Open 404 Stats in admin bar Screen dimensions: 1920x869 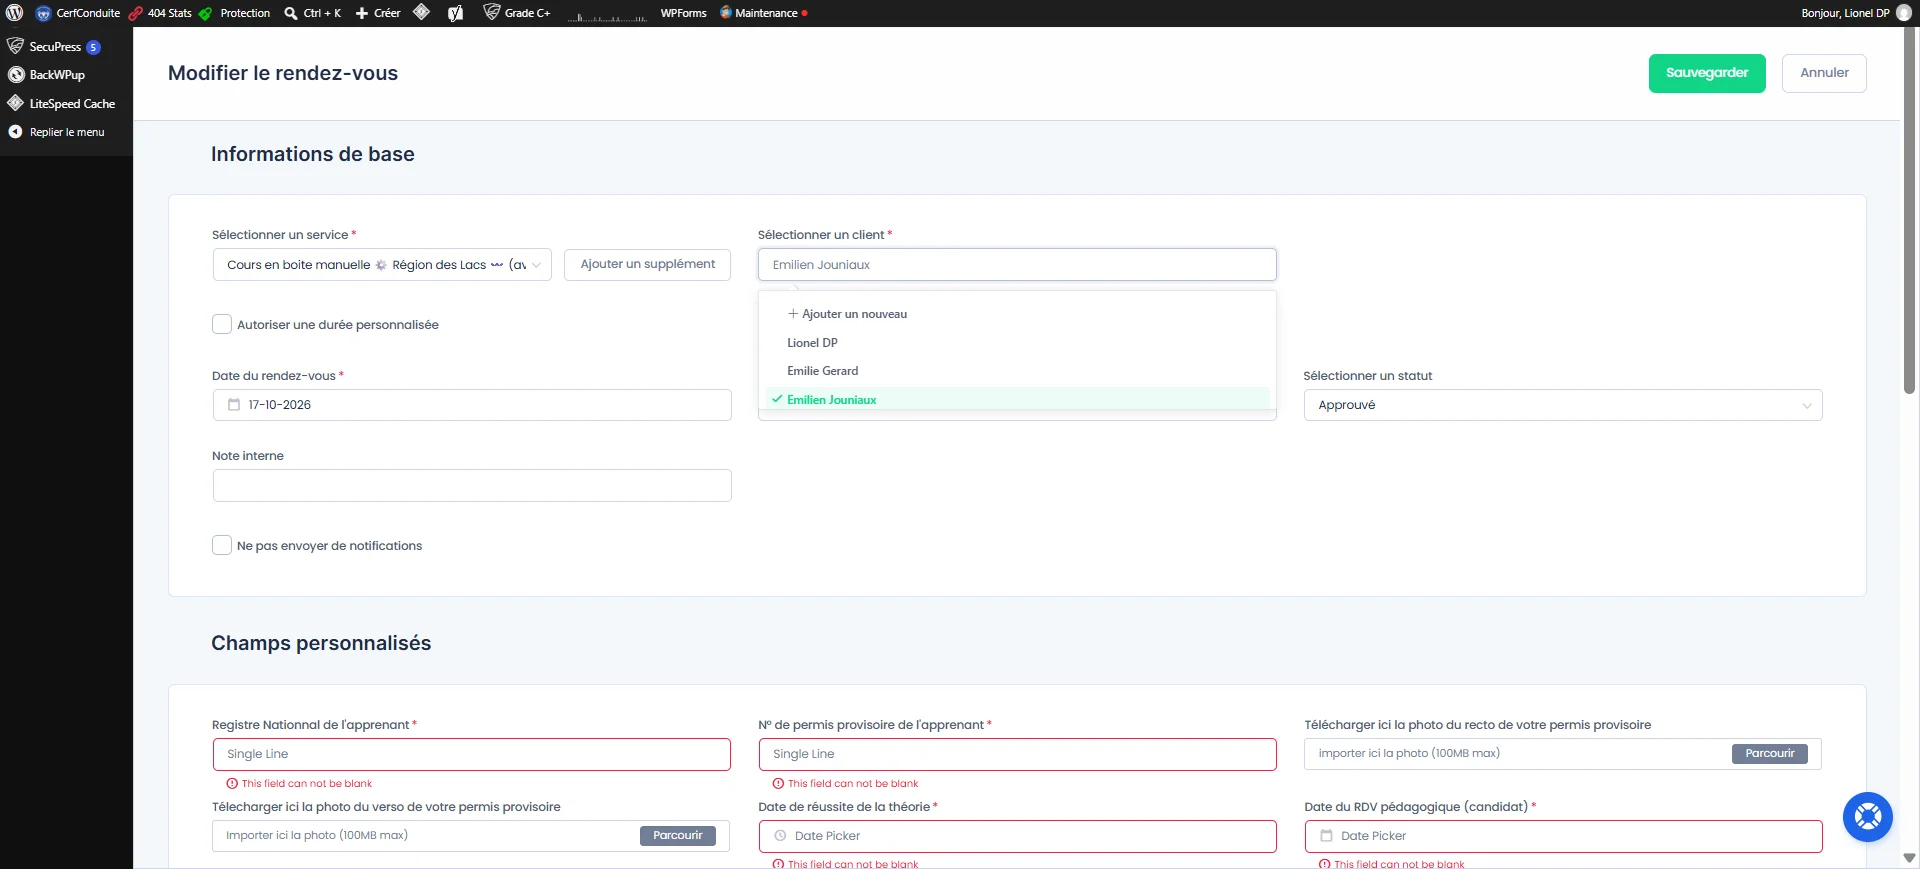point(160,13)
